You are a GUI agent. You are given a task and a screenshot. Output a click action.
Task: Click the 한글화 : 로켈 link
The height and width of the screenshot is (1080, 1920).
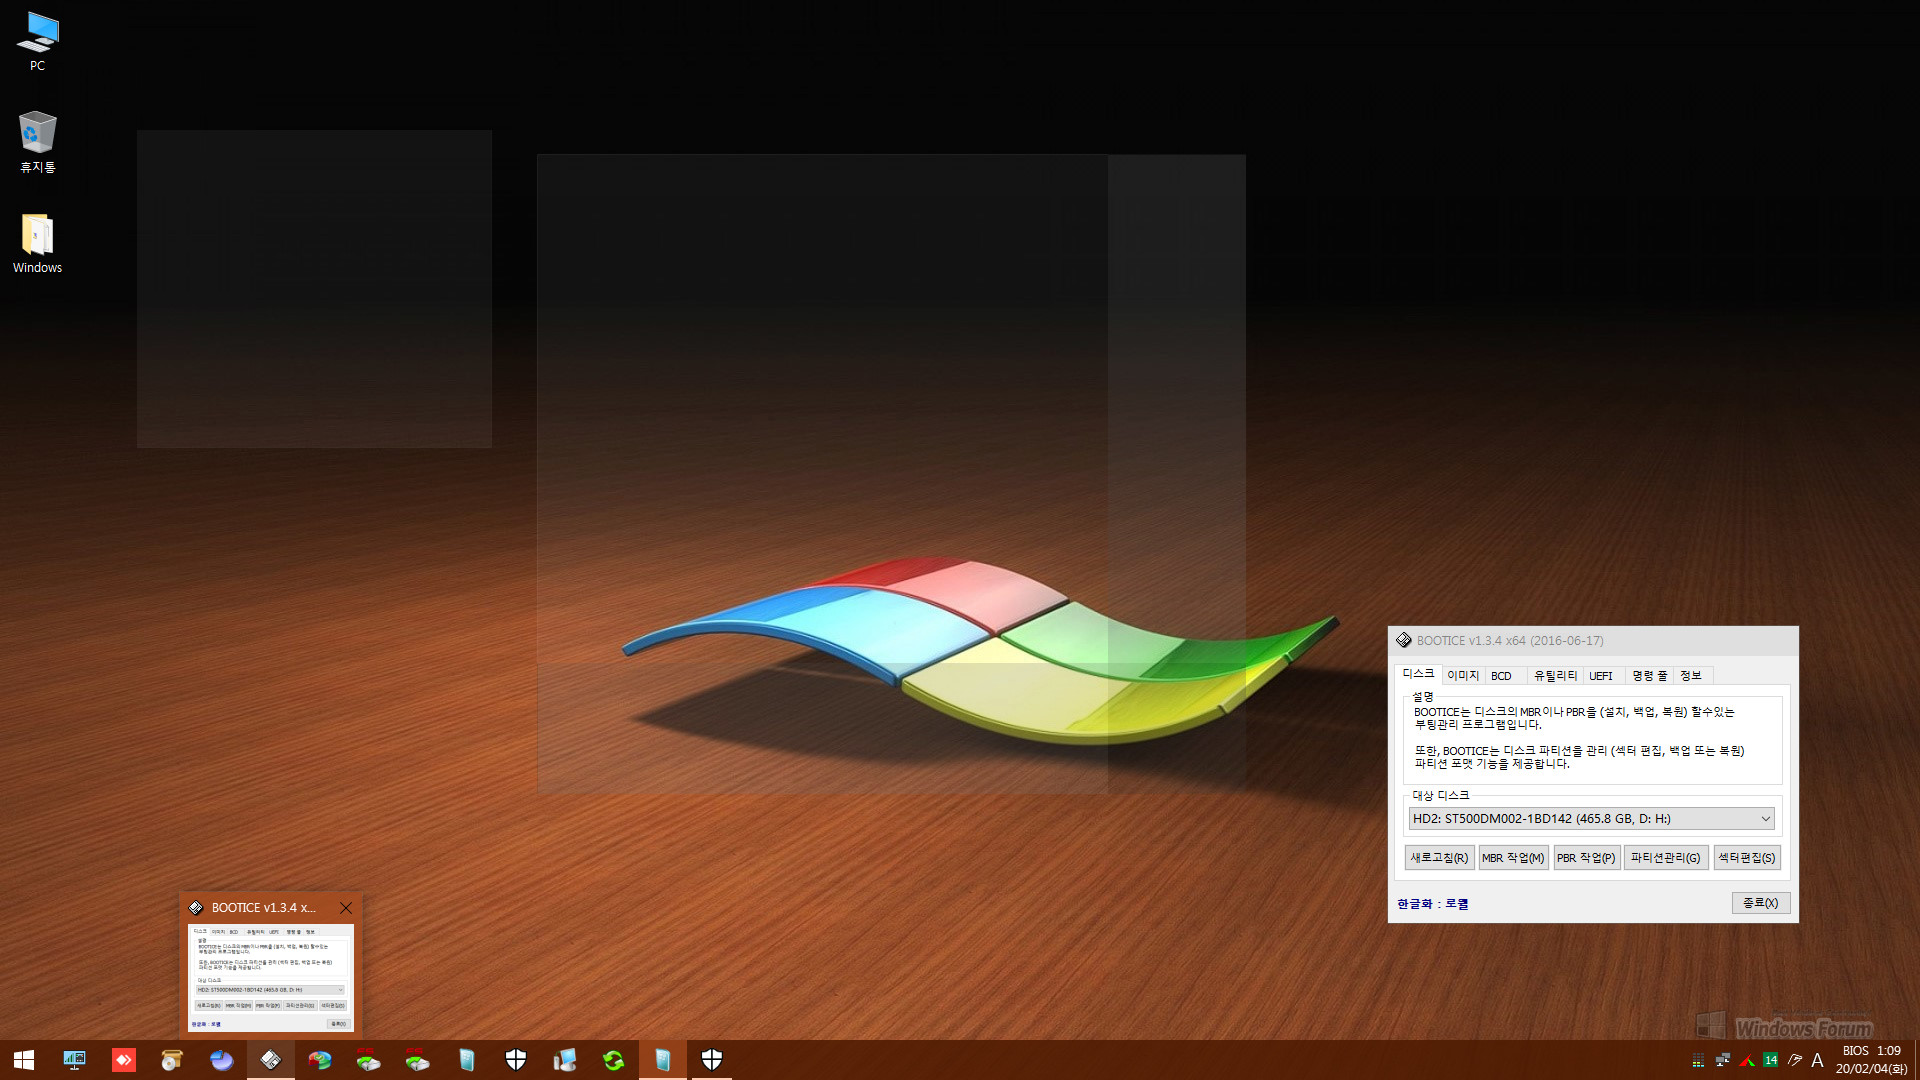tap(1433, 904)
